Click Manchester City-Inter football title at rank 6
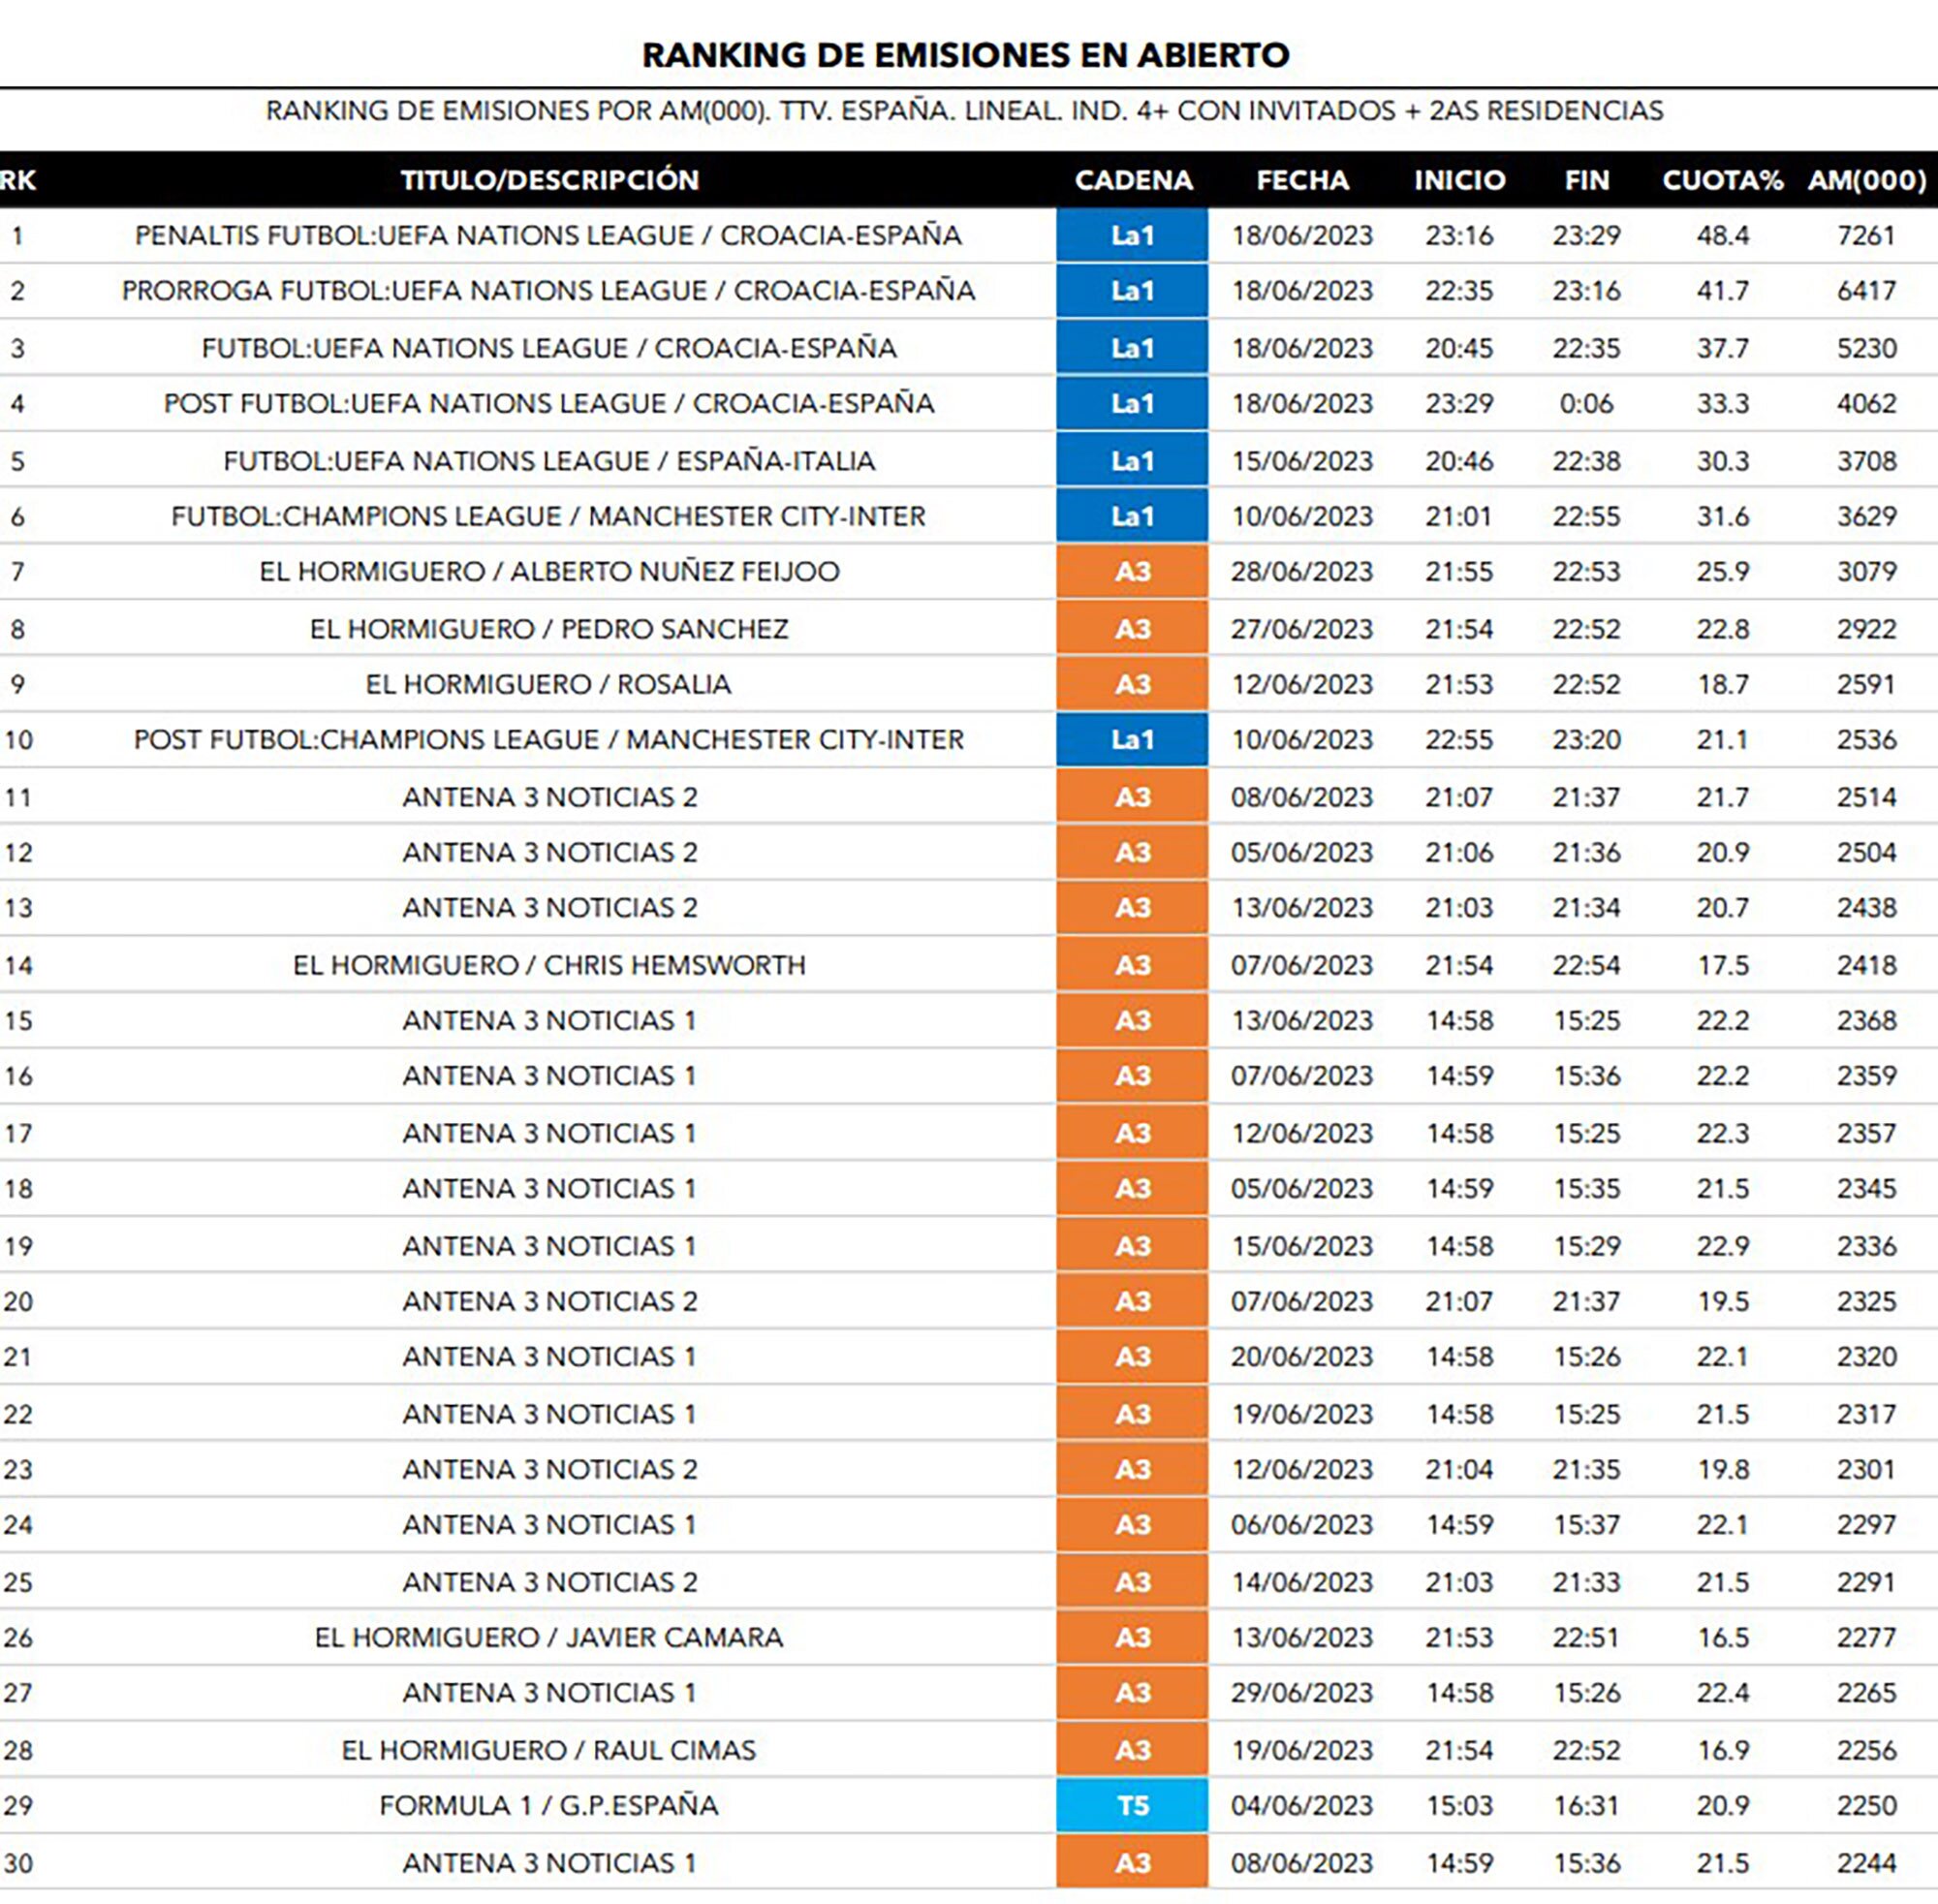This screenshot has height=1904, width=1938. [x=548, y=516]
